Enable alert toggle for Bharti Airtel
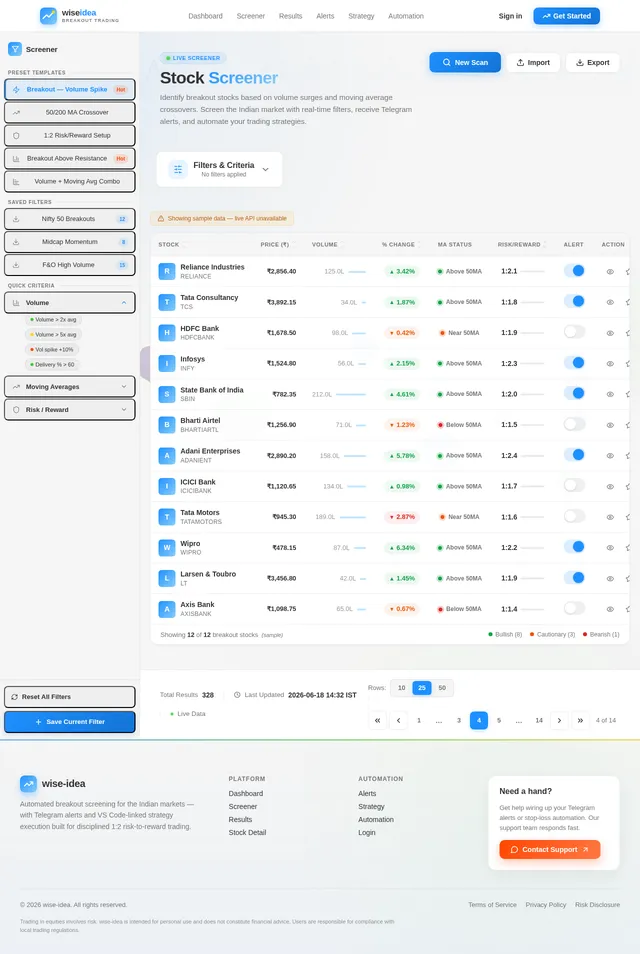 pos(574,424)
